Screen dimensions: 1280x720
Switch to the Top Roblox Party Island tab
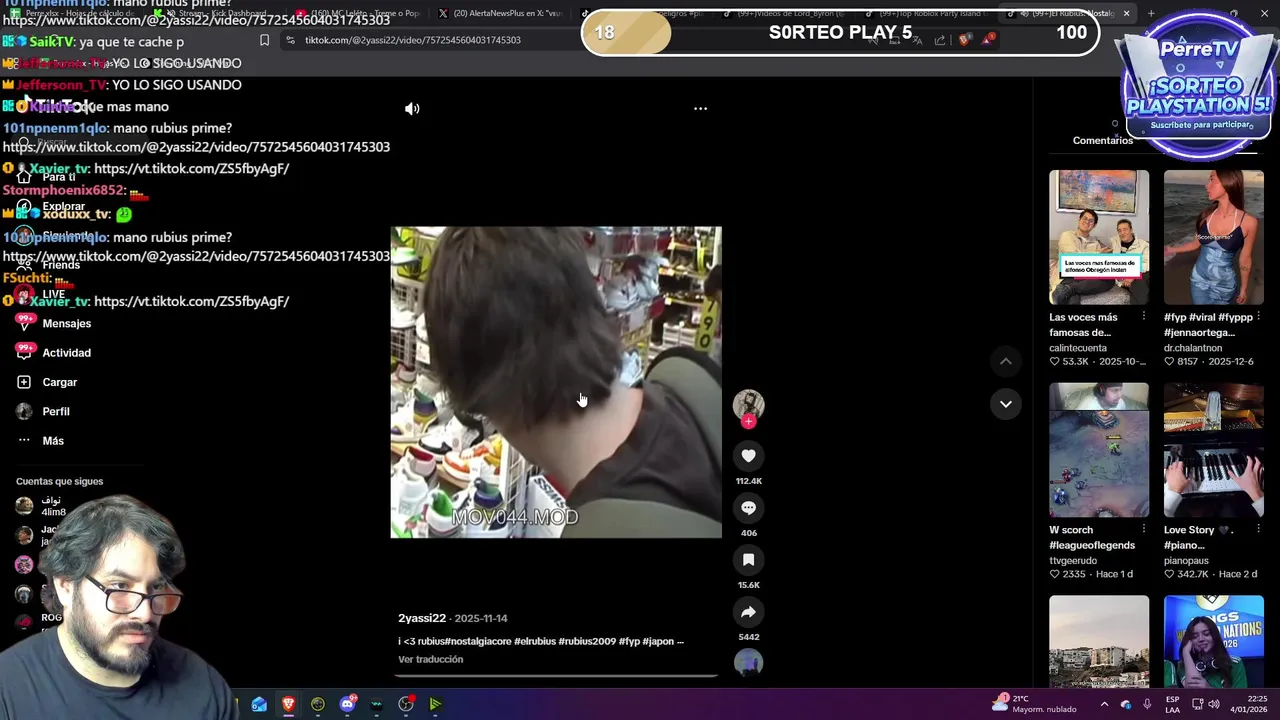930,13
